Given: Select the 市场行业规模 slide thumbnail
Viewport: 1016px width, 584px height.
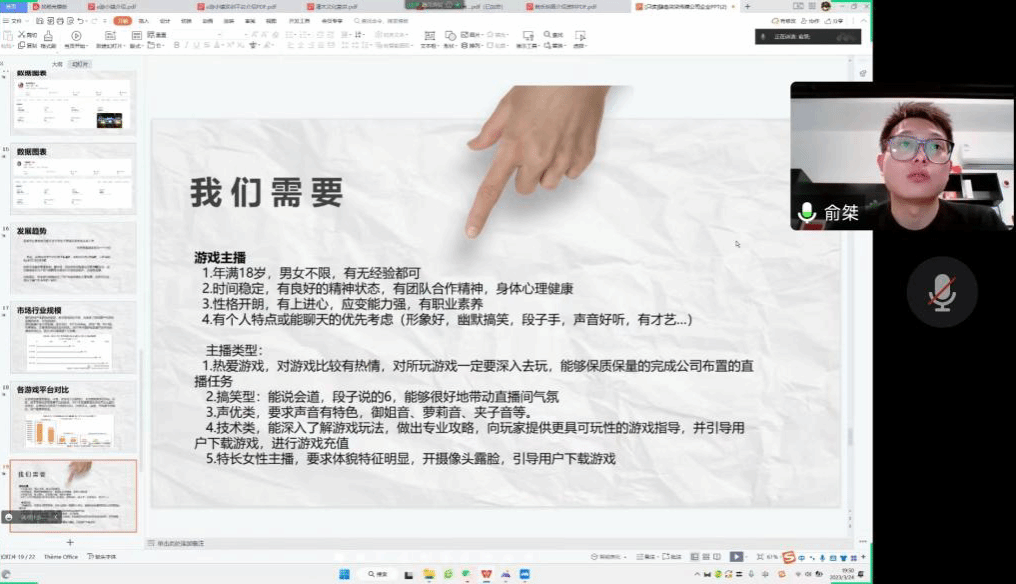Looking at the screenshot, I should point(73,340).
